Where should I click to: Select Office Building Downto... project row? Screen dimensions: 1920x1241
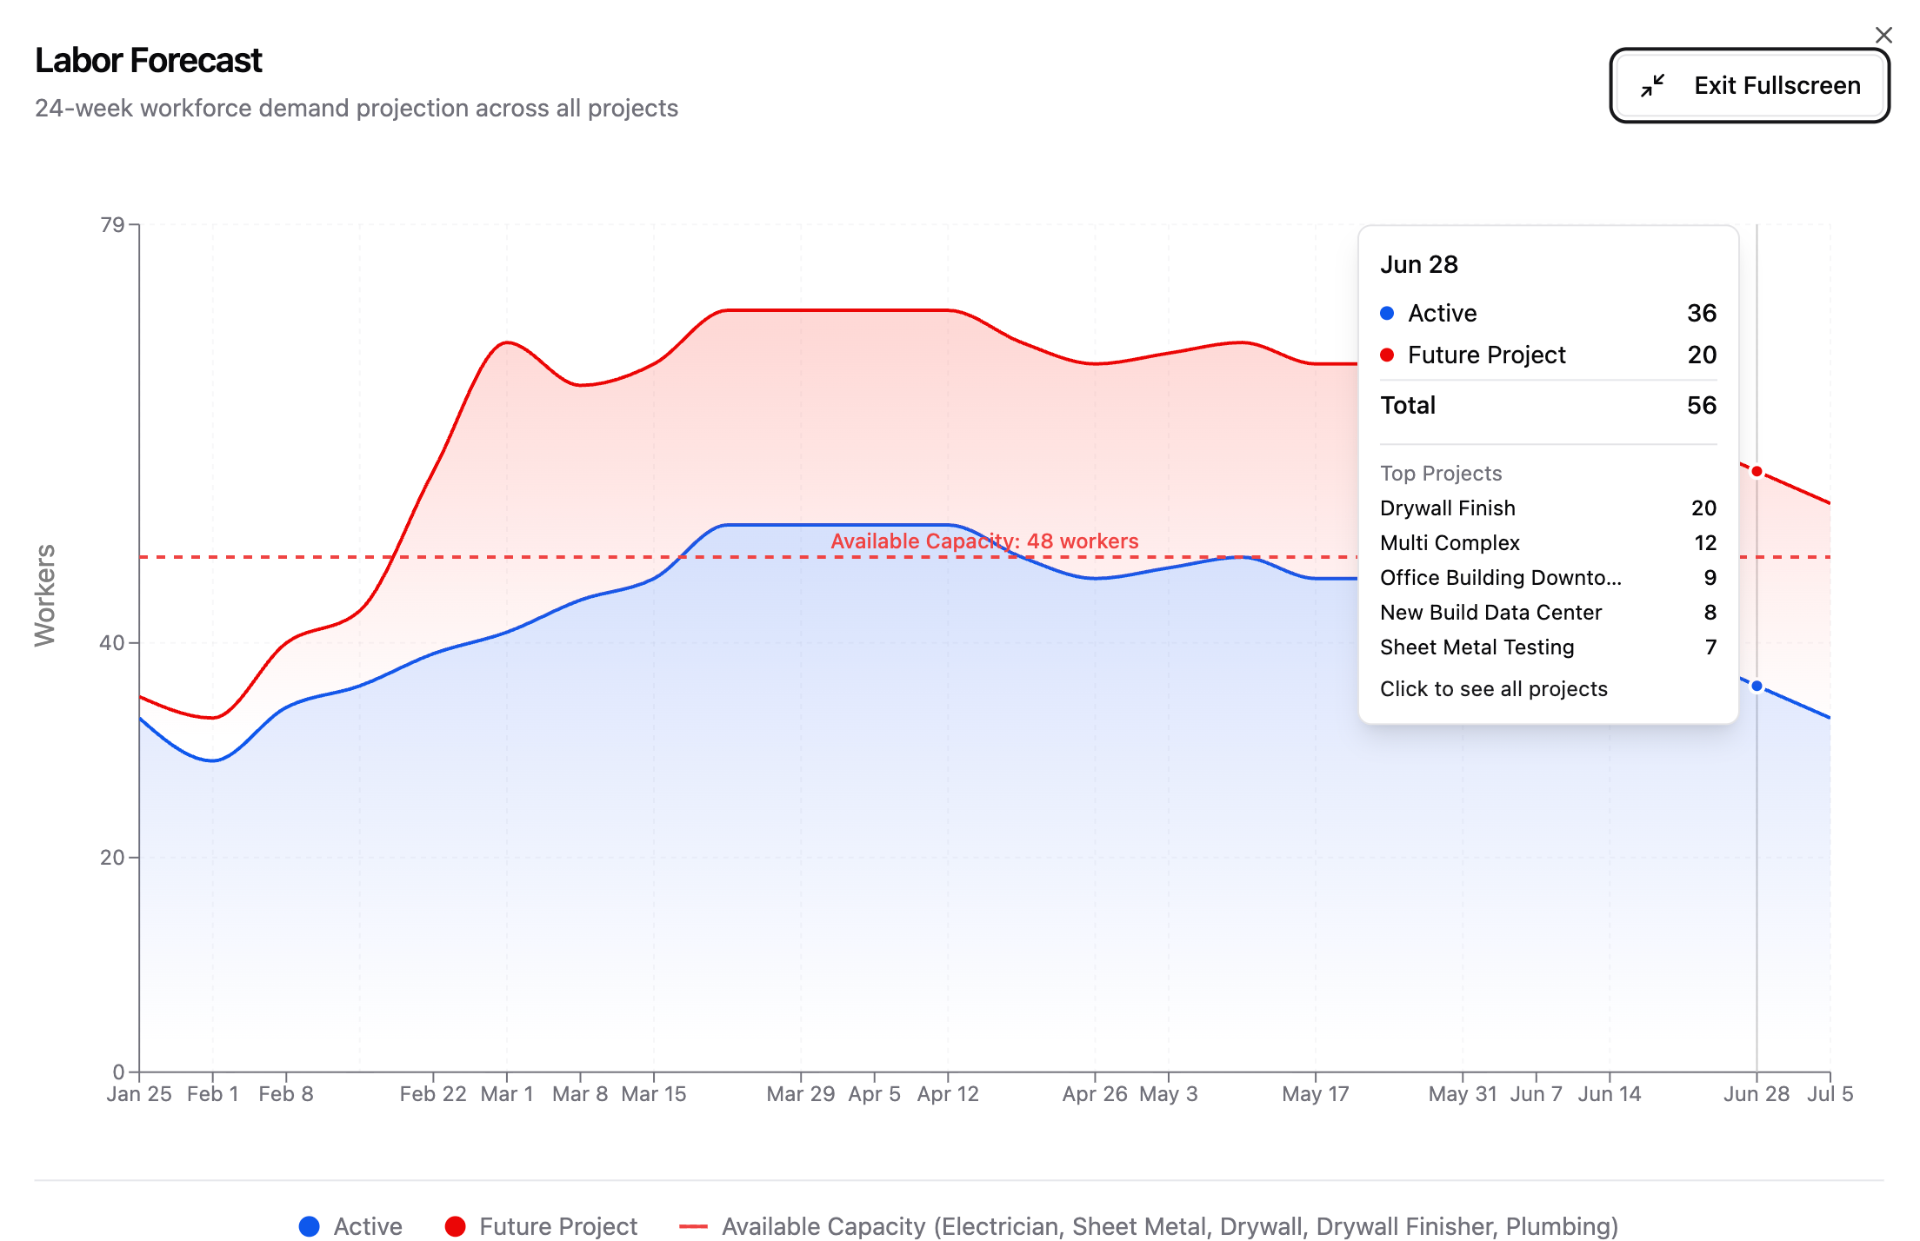point(1548,578)
